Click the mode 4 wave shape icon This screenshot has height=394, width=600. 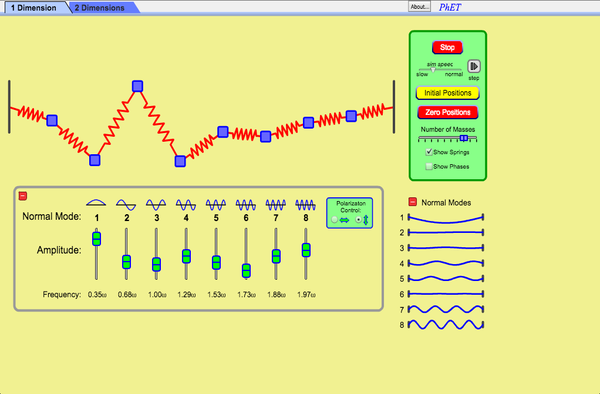pyautogui.click(x=186, y=205)
